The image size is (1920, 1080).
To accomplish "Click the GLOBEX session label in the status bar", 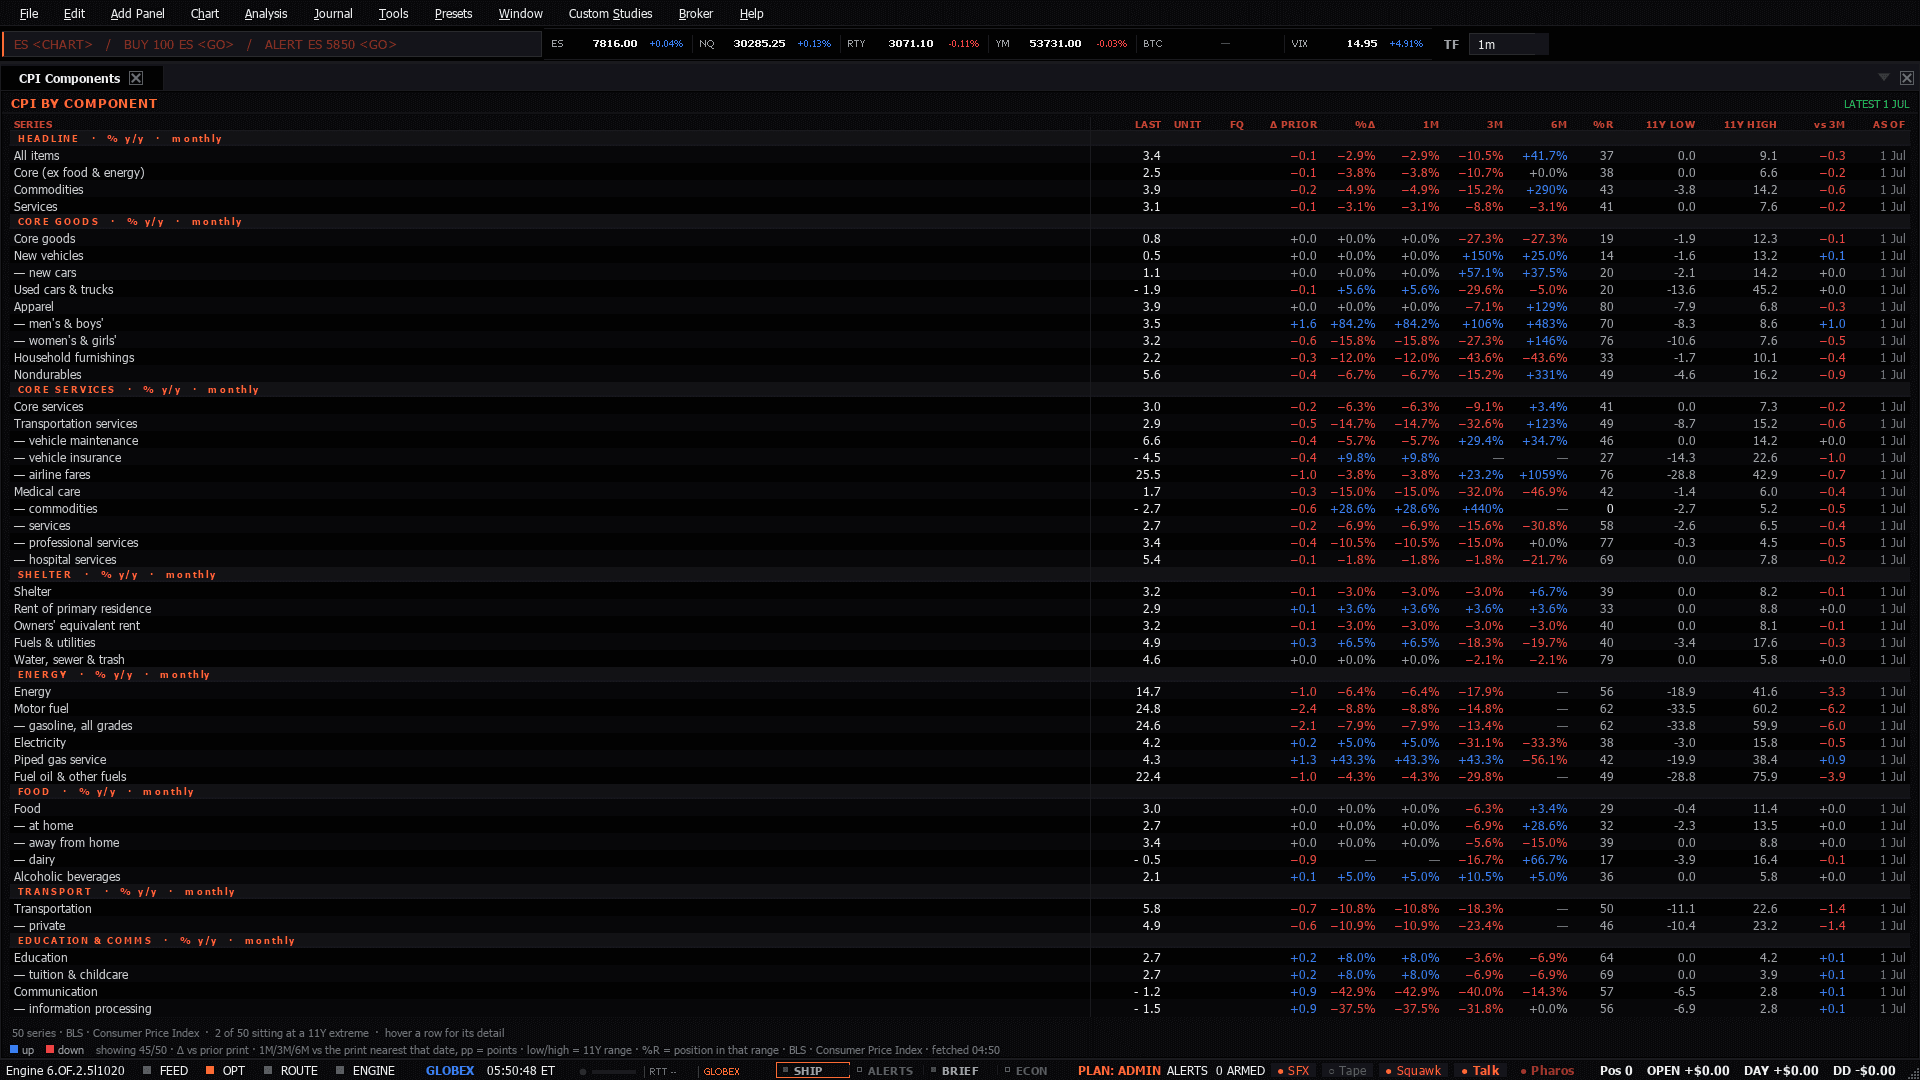I will (450, 1070).
